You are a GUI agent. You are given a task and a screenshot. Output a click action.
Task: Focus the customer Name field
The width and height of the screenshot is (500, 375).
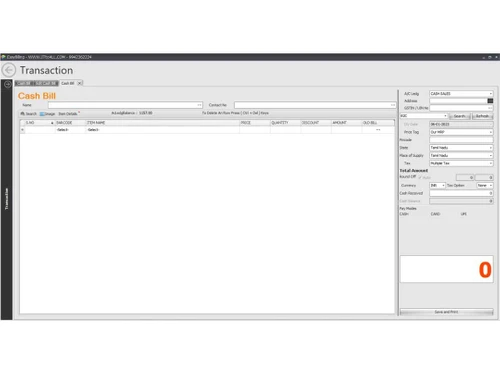pos(125,105)
